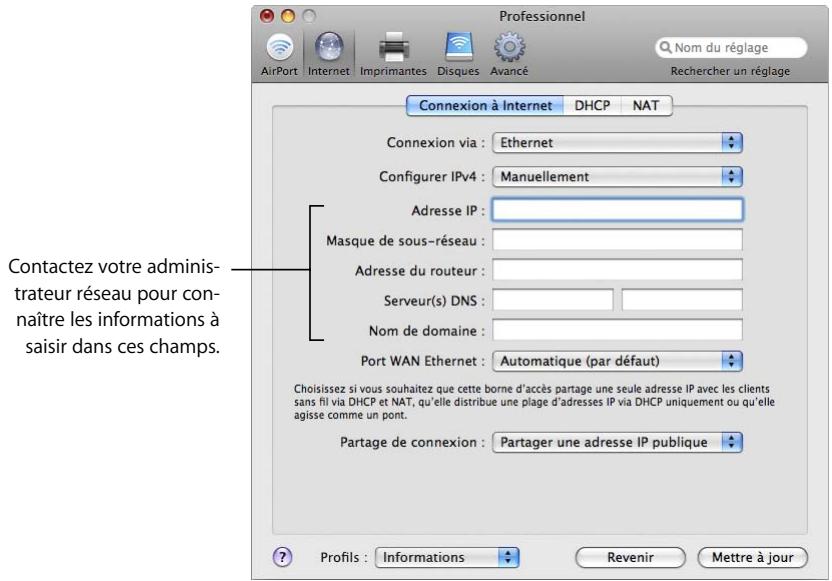Click the Partage de connexion label
Screen dimensions: 832x581
(412, 443)
